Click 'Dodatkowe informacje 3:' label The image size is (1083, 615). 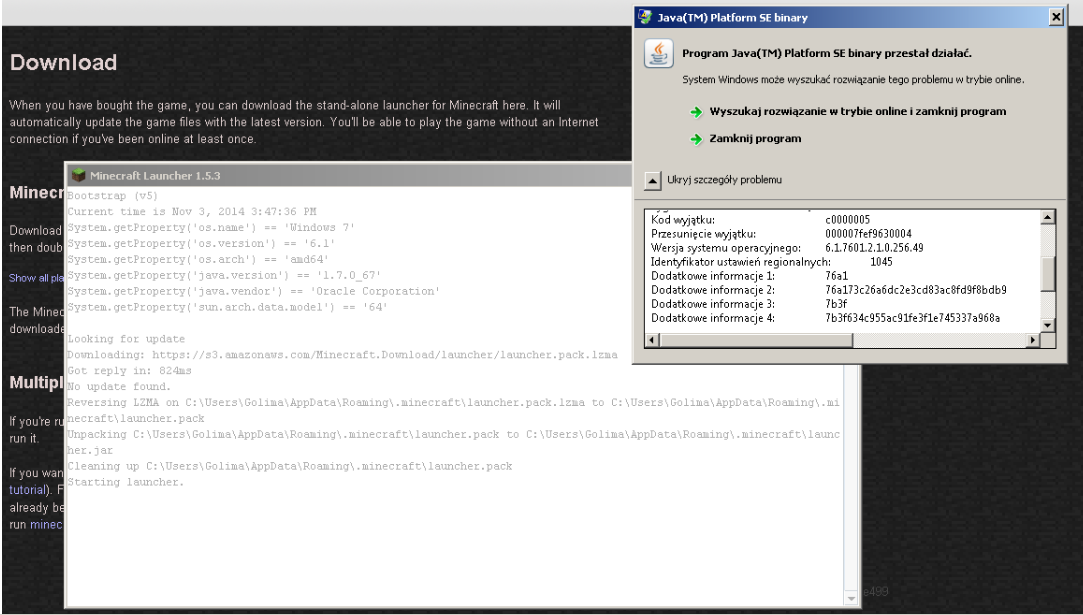[x=713, y=304]
